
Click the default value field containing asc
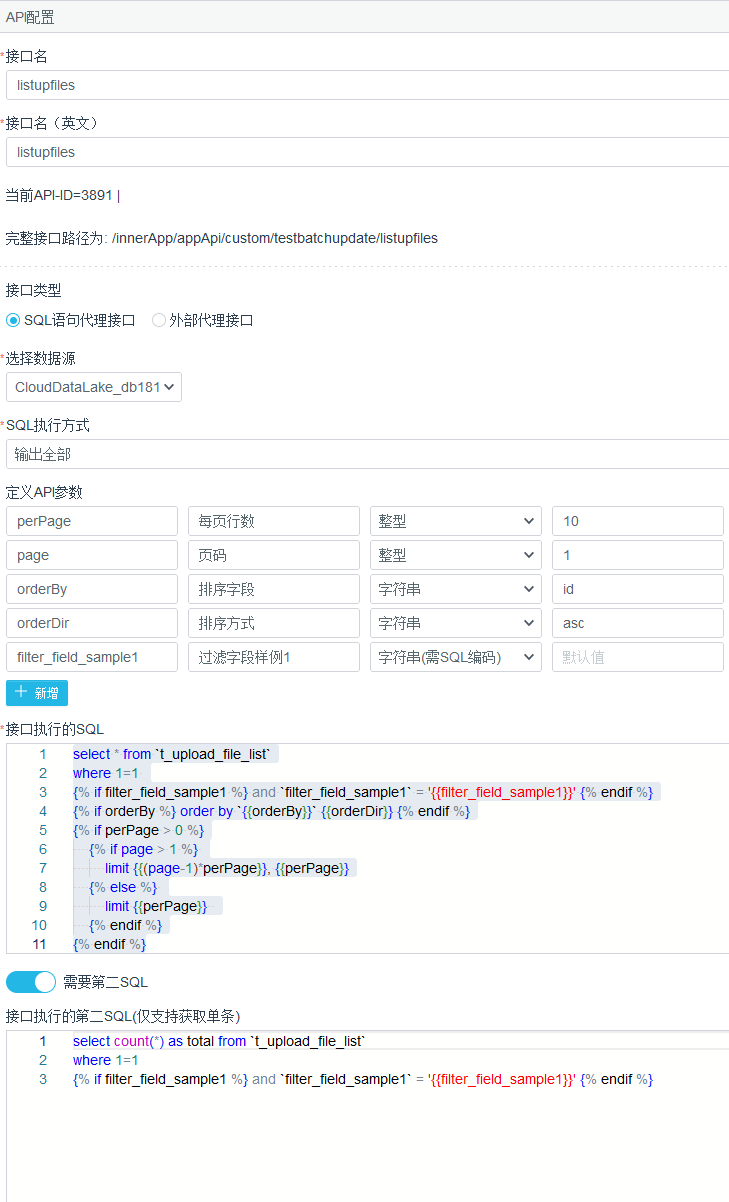pyautogui.click(x=637, y=623)
